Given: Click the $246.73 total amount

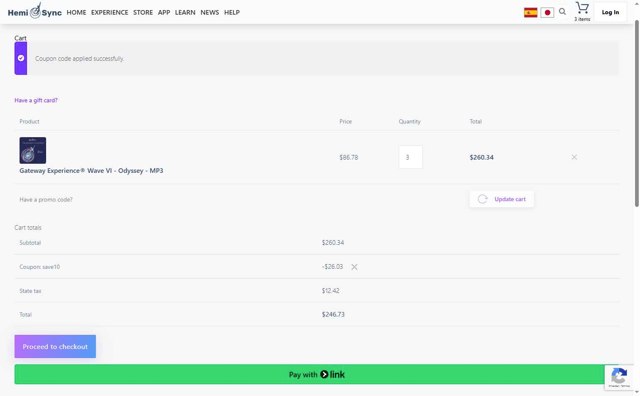Looking at the screenshot, I should pos(333,314).
